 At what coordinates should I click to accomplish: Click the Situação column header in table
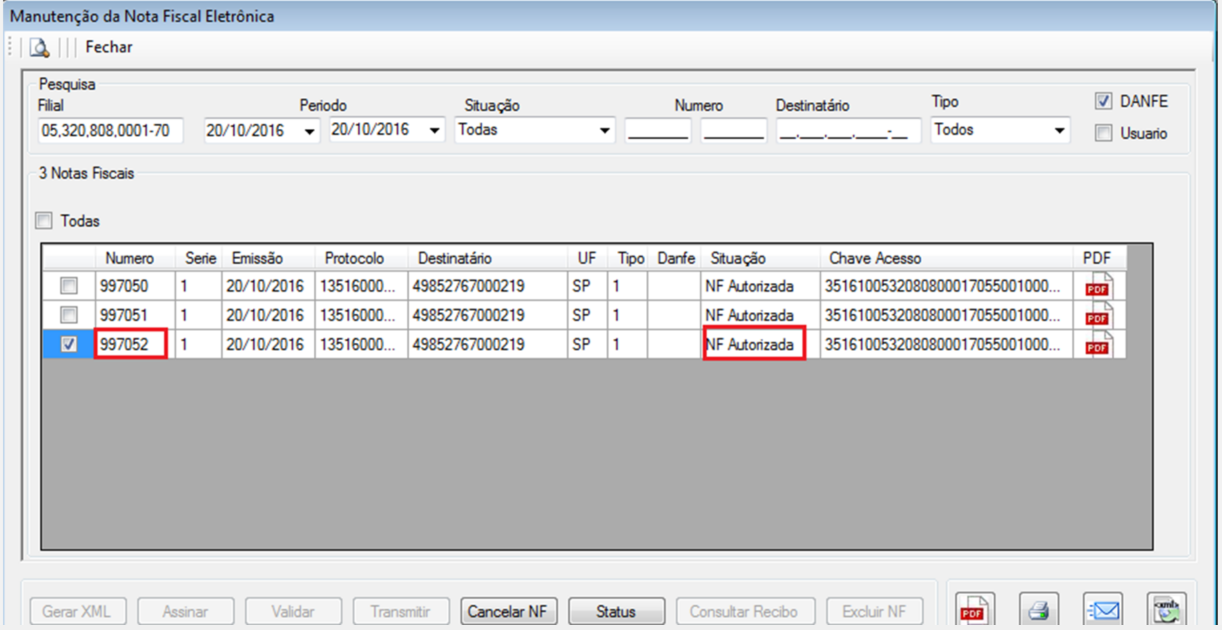760,258
